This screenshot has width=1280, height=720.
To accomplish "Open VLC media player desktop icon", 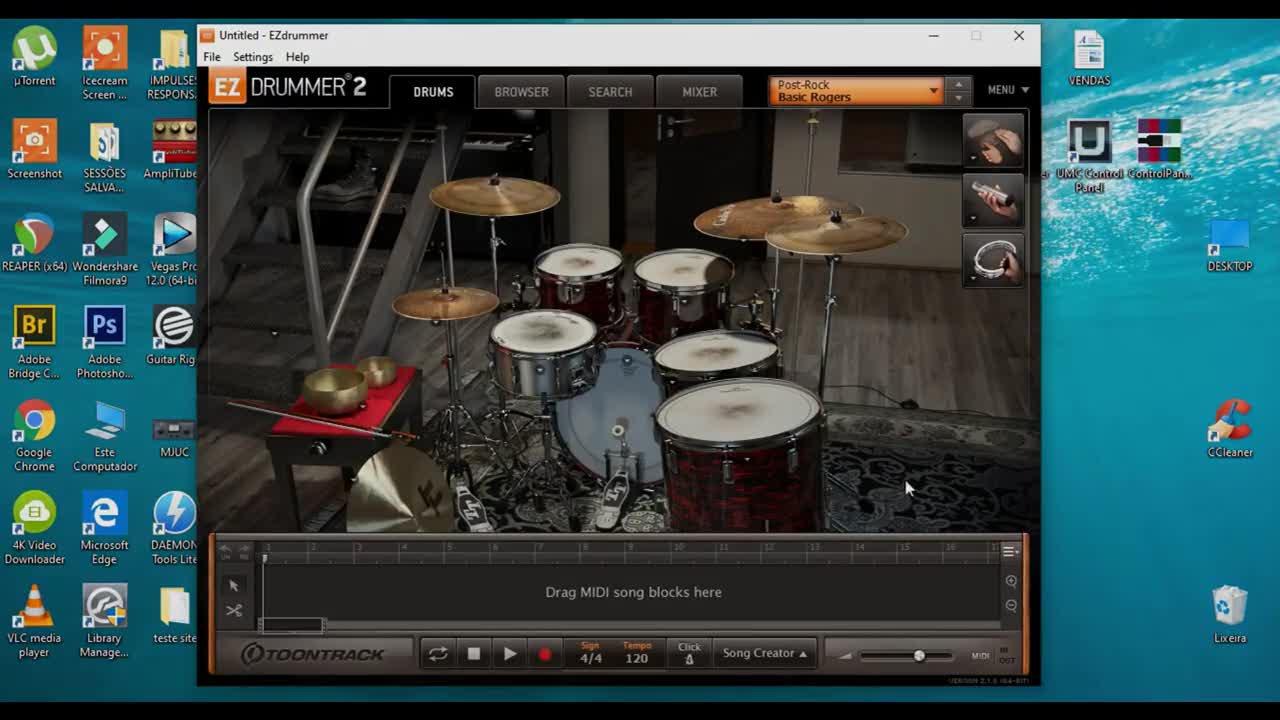I will pyautogui.click(x=35, y=622).
